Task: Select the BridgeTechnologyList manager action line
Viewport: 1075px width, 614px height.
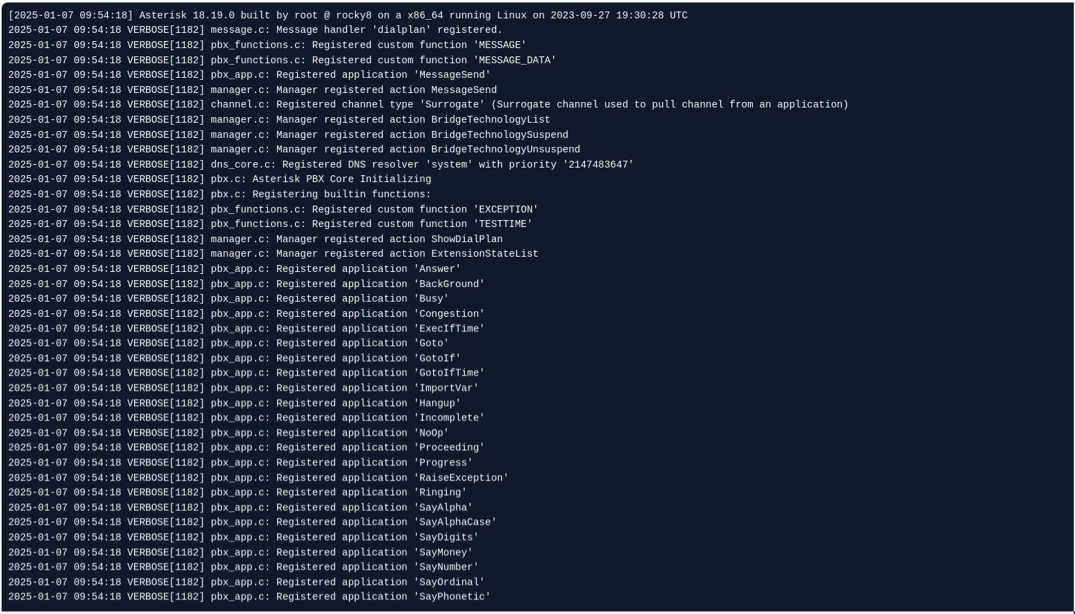Action: point(279,120)
